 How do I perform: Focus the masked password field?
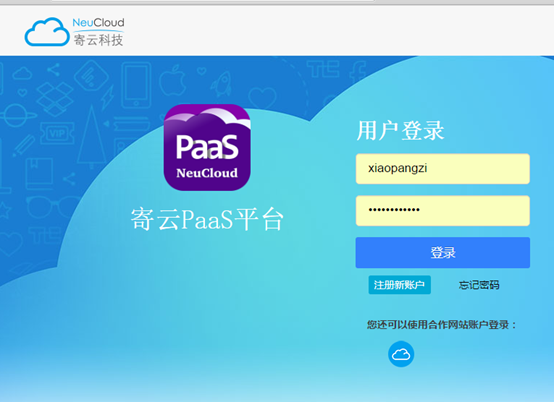[443, 211]
